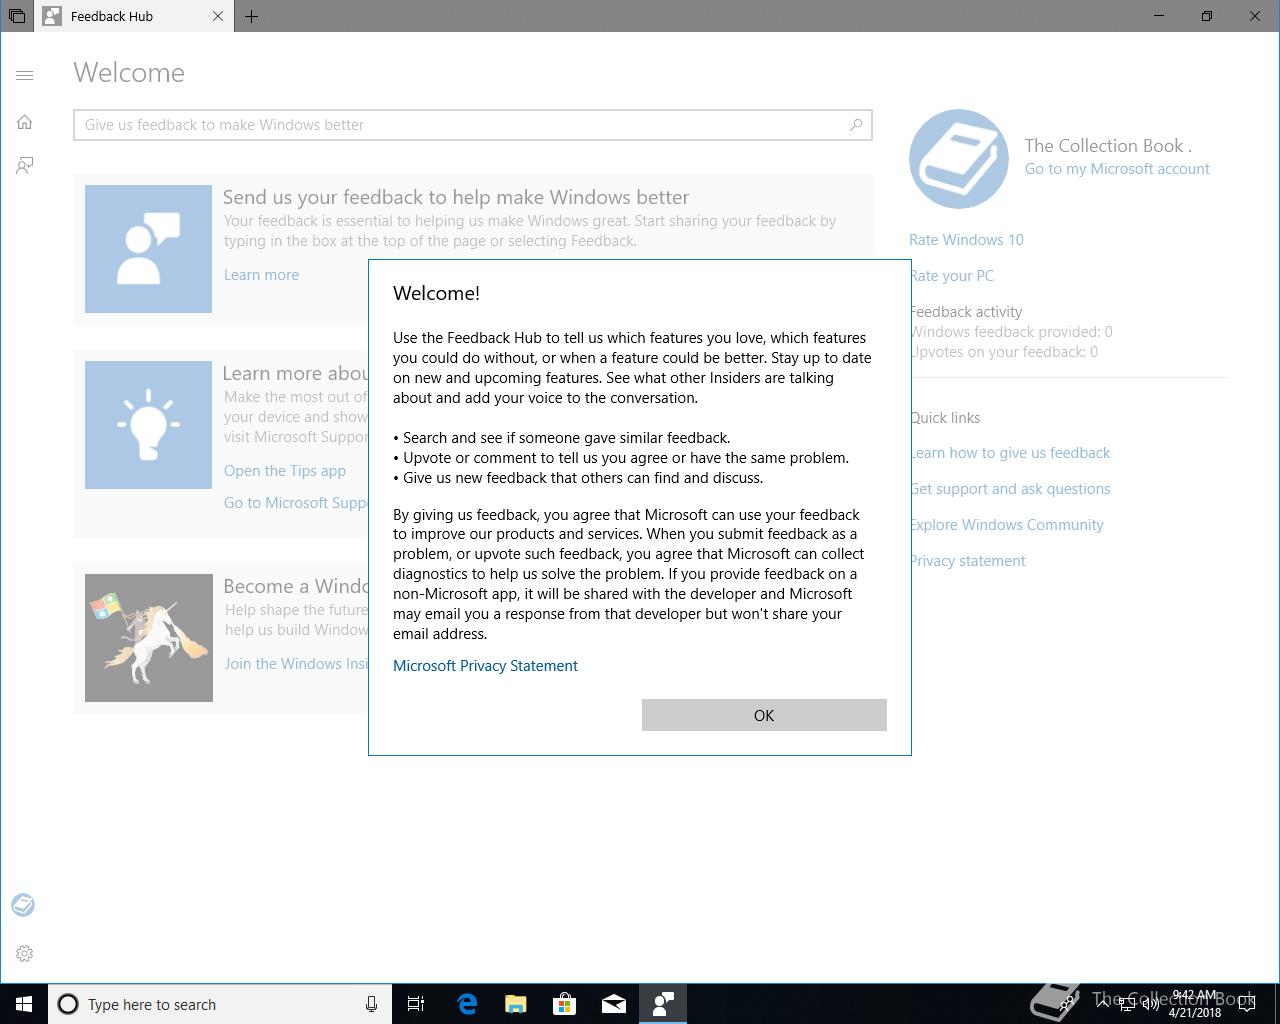The width and height of the screenshot is (1280, 1024).
Task: Click 'Upvotes on your feedback: 0' text
Action: pos(1004,352)
